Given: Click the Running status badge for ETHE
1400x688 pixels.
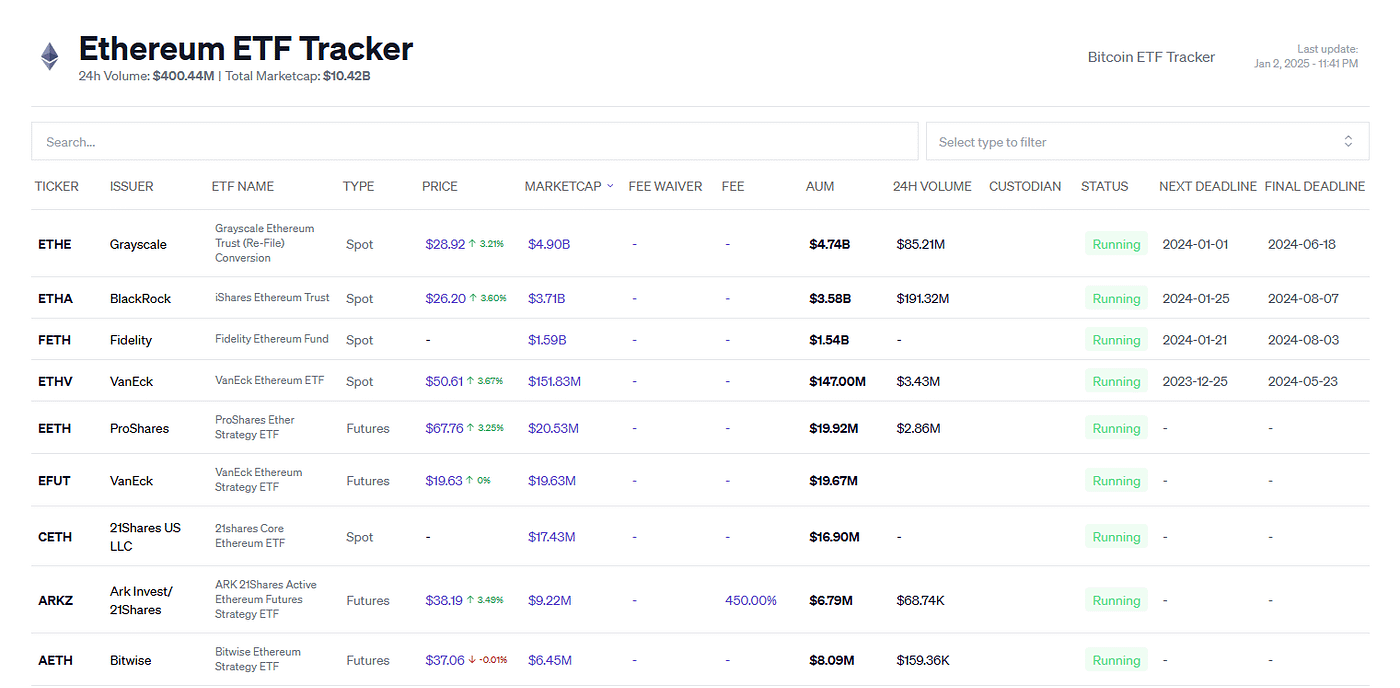Looking at the screenshot, I should tap(1116, 244).
